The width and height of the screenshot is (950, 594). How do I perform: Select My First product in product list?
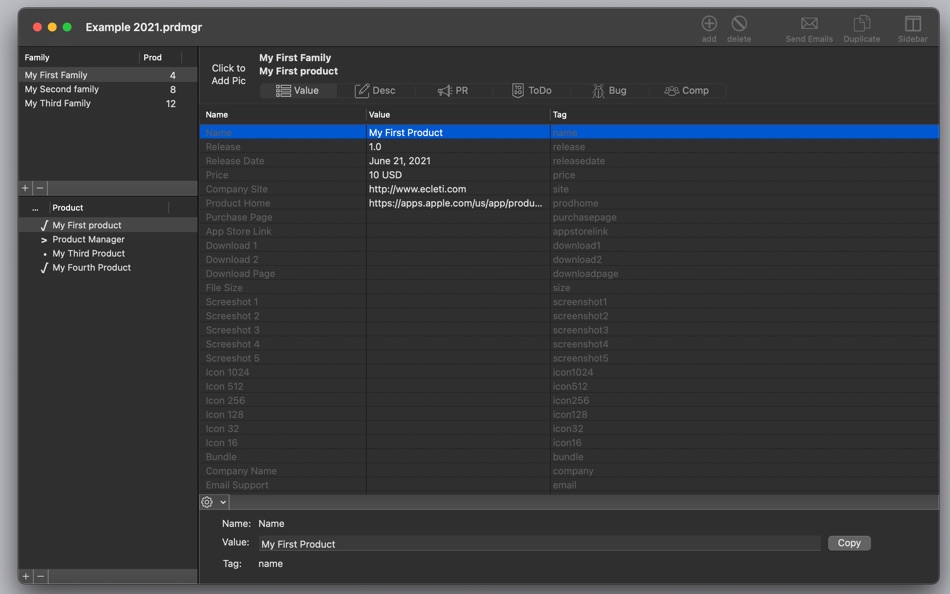coord(108,225)
